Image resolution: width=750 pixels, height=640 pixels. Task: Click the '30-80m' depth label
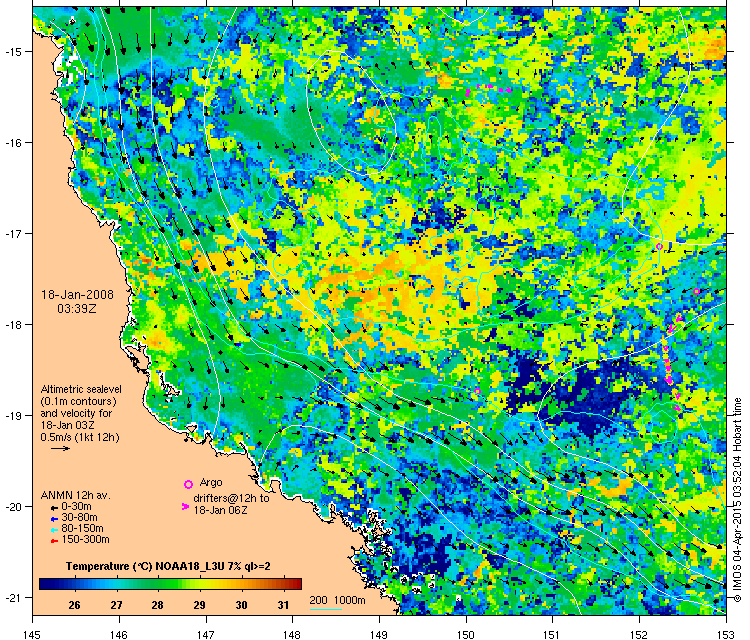click(x=79, y=518)
